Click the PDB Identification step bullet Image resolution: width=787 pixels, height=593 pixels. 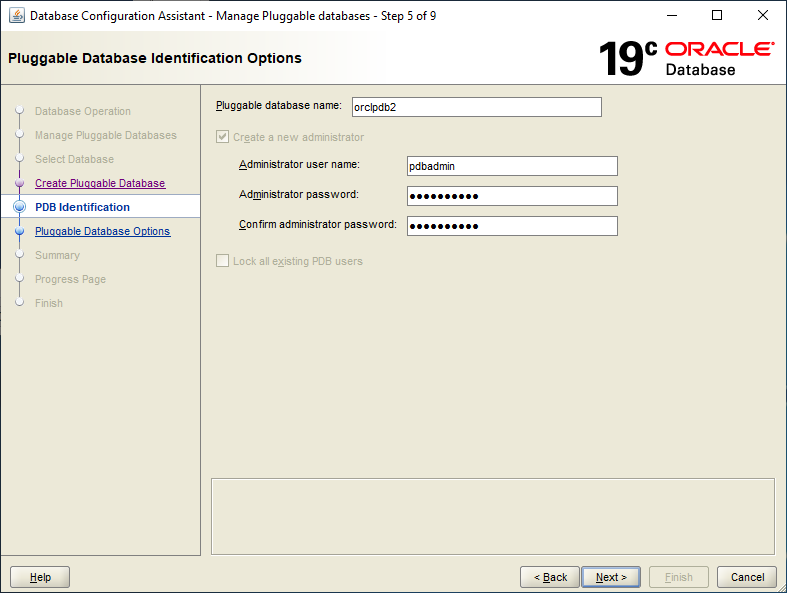(20, 207)
